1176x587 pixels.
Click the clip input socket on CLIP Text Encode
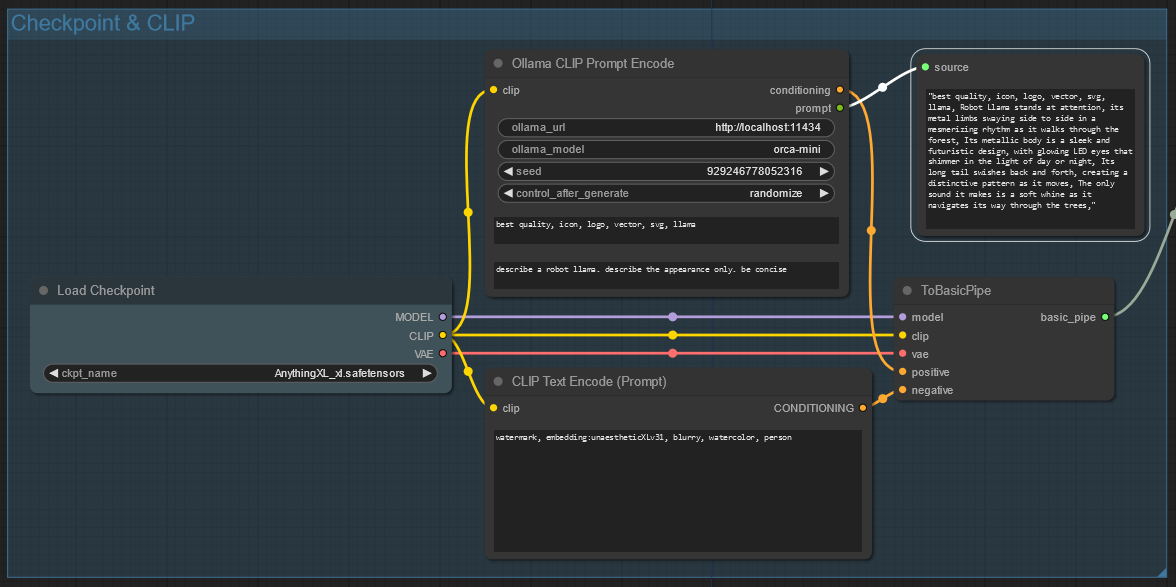(493, 408)
